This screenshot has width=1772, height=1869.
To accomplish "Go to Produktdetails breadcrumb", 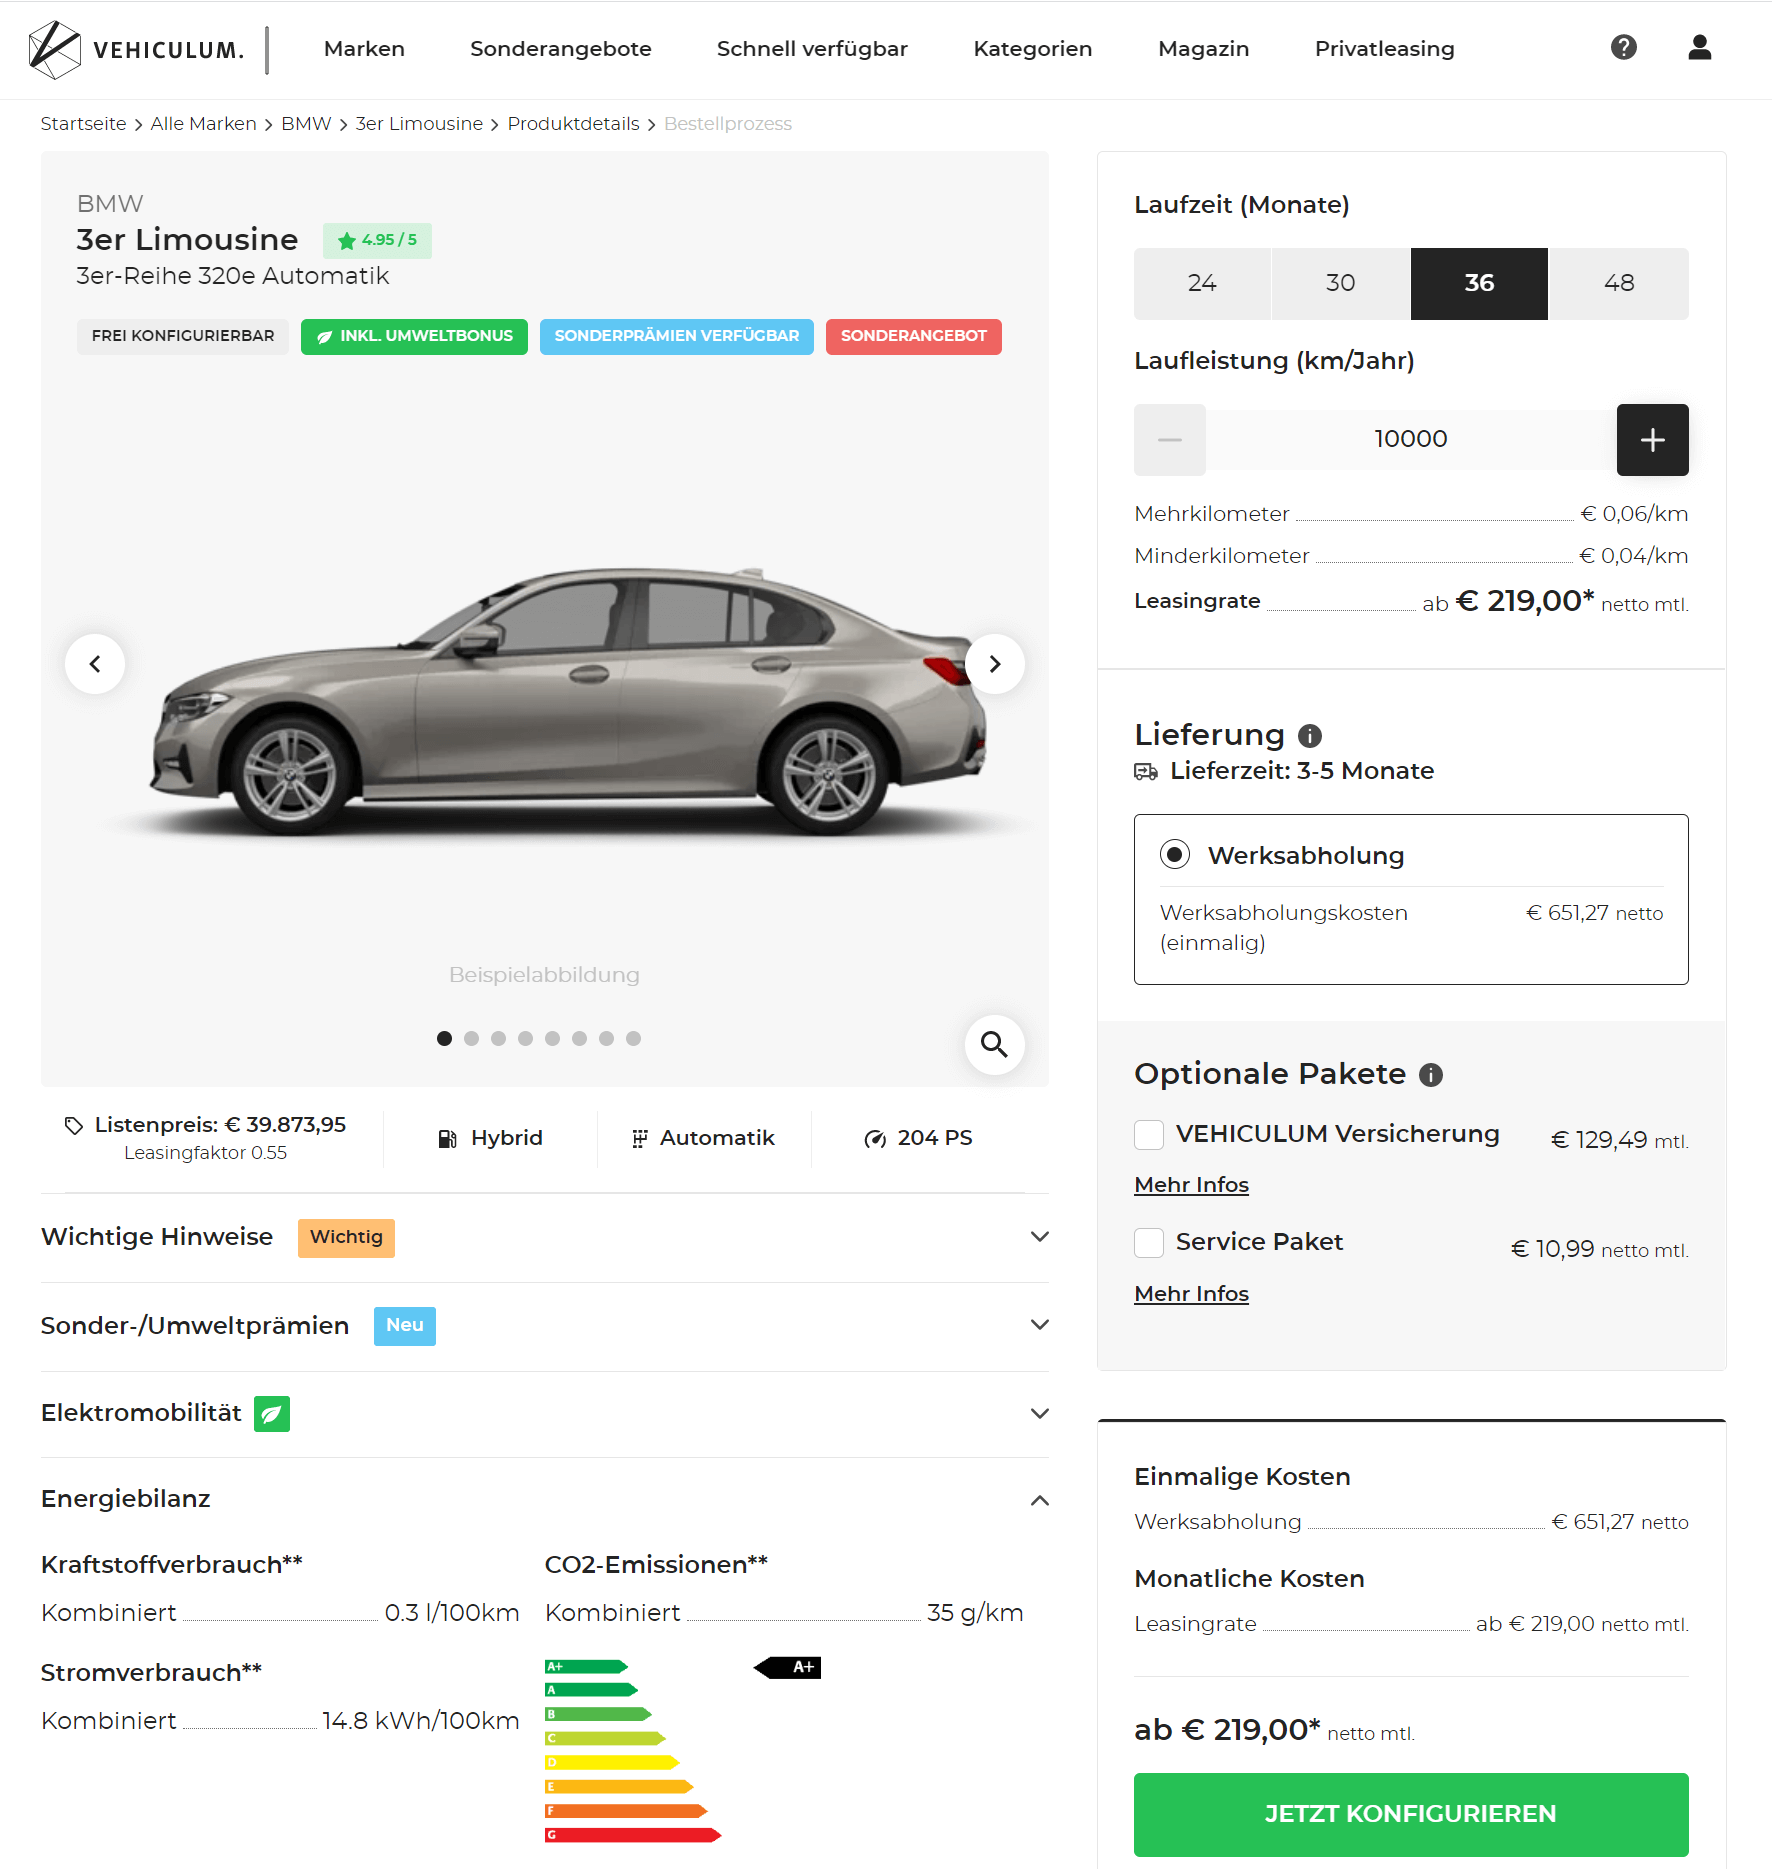I will (x=573, y=124).
